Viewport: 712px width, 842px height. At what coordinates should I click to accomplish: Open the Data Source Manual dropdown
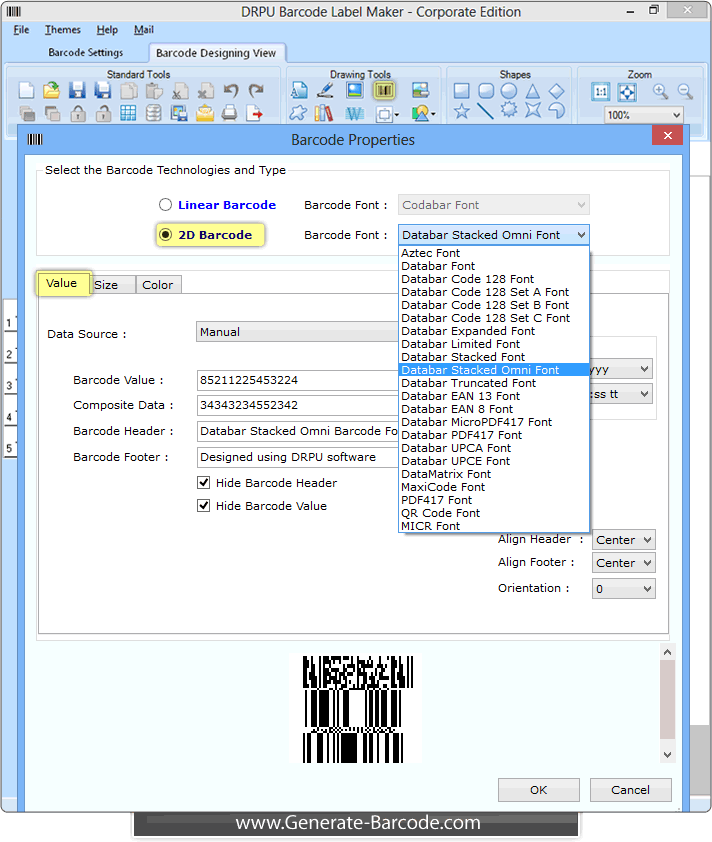[x=297, y=332]
